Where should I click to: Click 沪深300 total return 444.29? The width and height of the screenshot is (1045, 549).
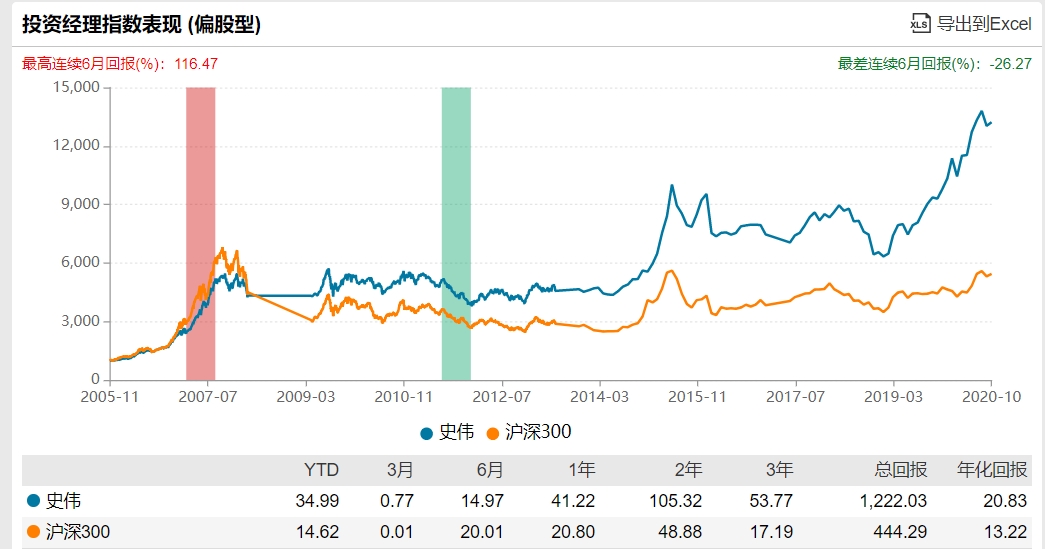(900, 532)
